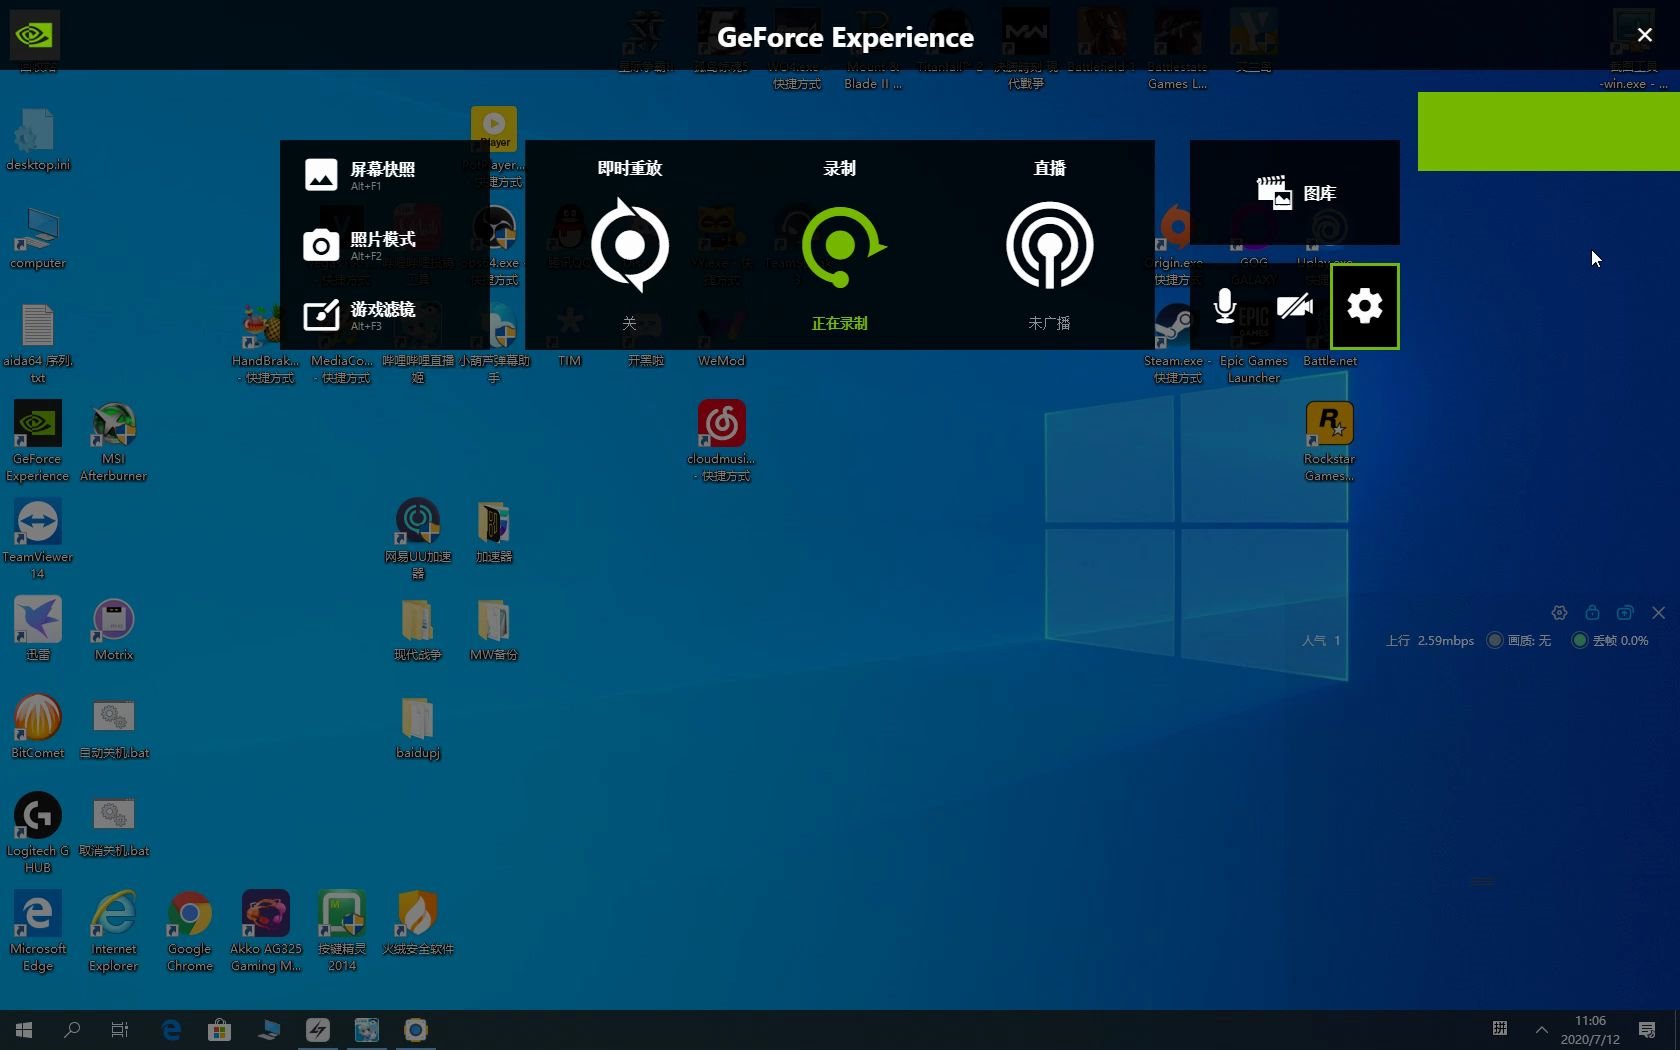This screenshot has height=1050, width=1680.
Task: Select the Google Chrome desktop icon
Action: pyautogui.click(x=189, y=931)
